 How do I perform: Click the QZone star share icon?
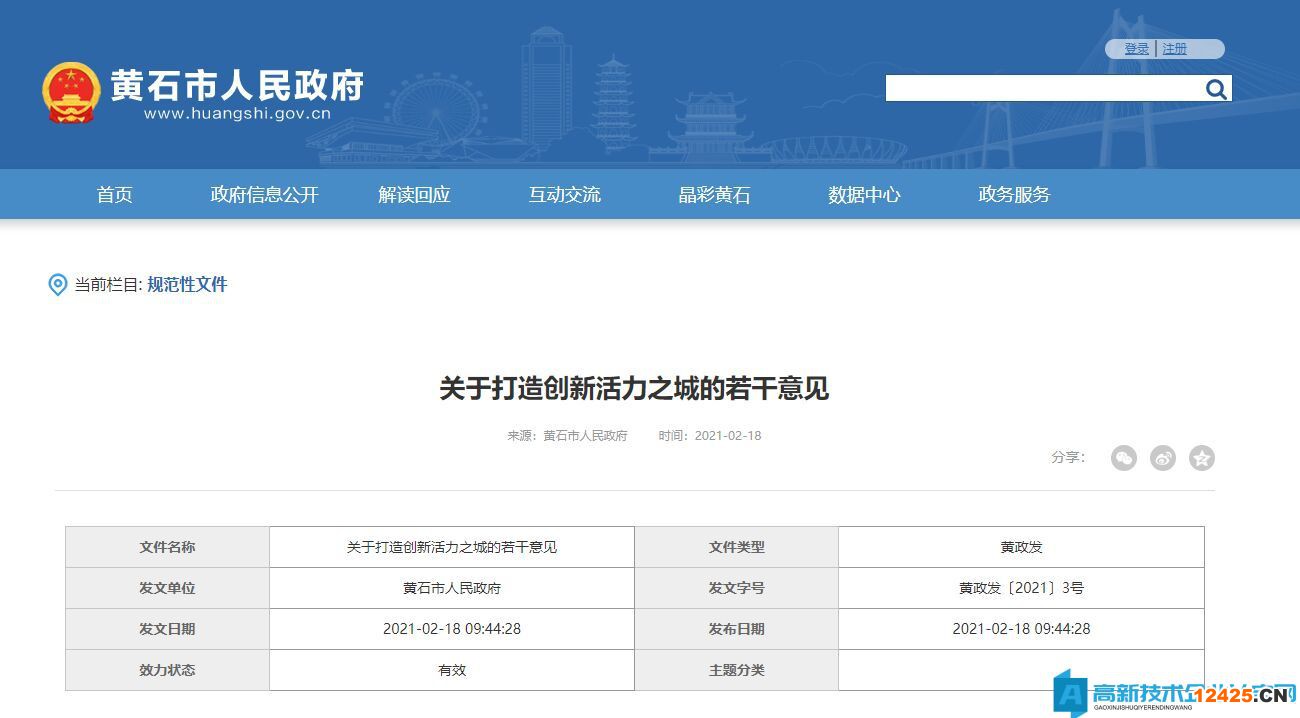[x=1200, y=457]
